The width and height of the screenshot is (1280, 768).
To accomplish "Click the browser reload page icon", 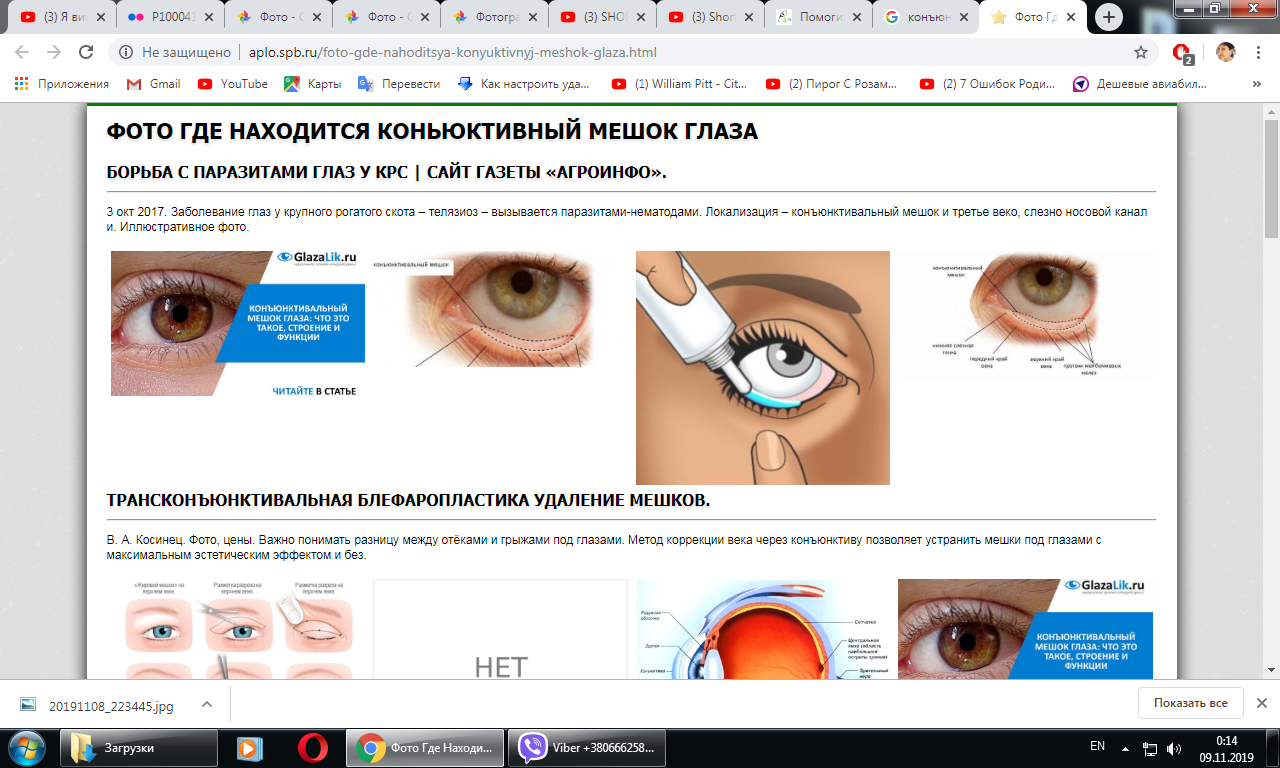I will [x=85, y=53].
